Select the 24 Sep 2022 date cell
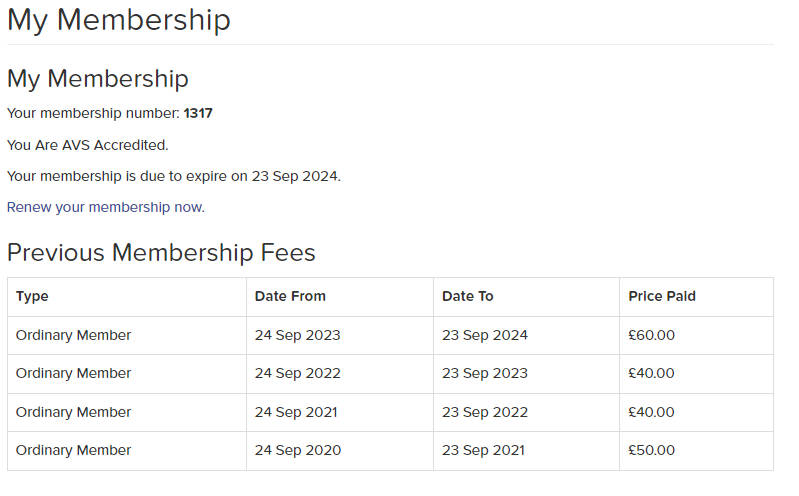The image size is (799, 496). click(x=297, y=373)
